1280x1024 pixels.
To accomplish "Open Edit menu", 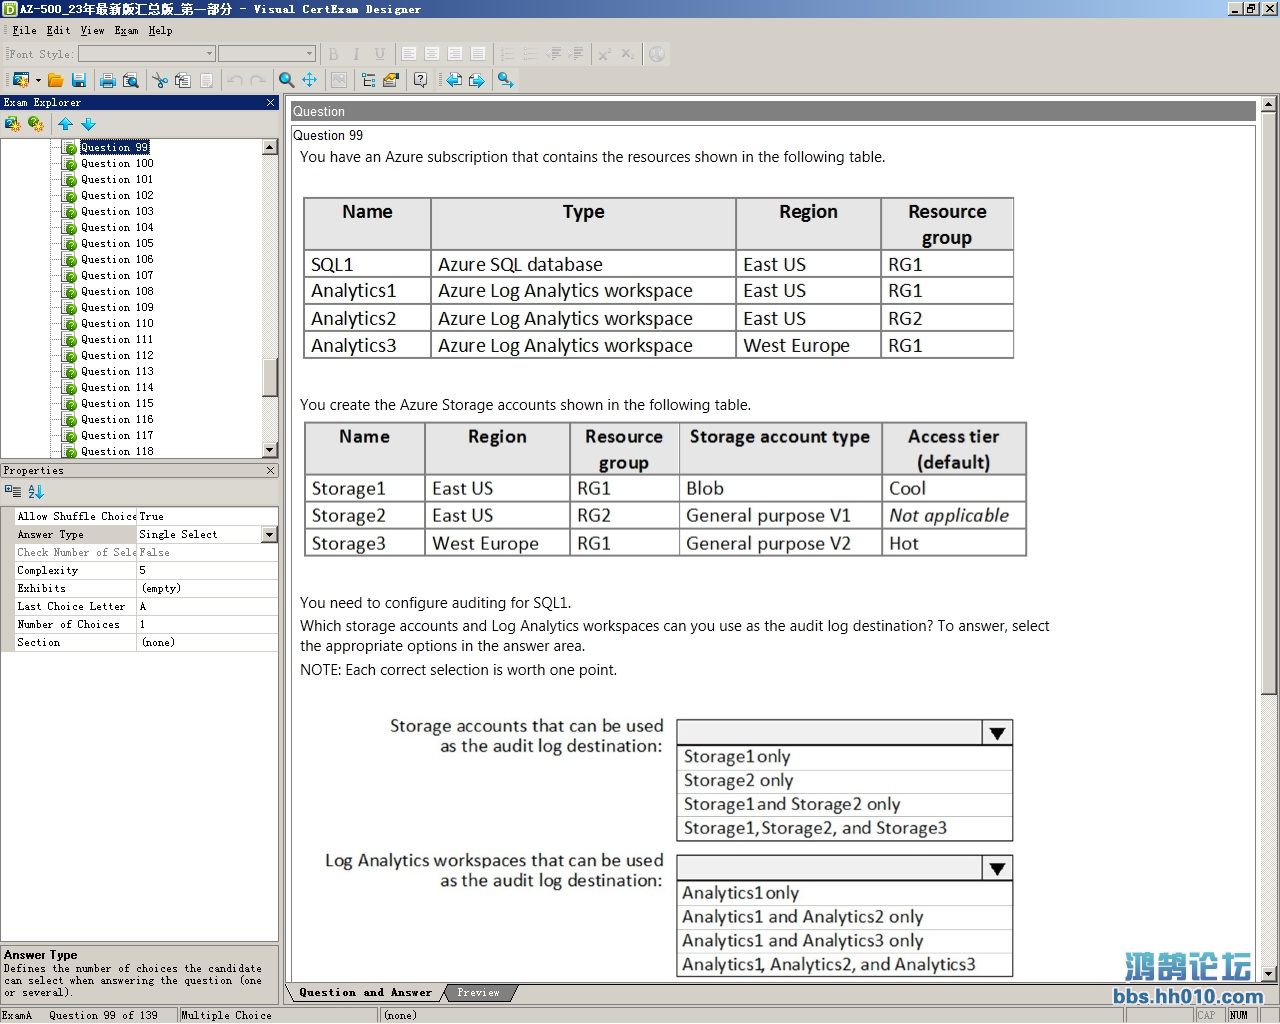I will click(59, 30).
